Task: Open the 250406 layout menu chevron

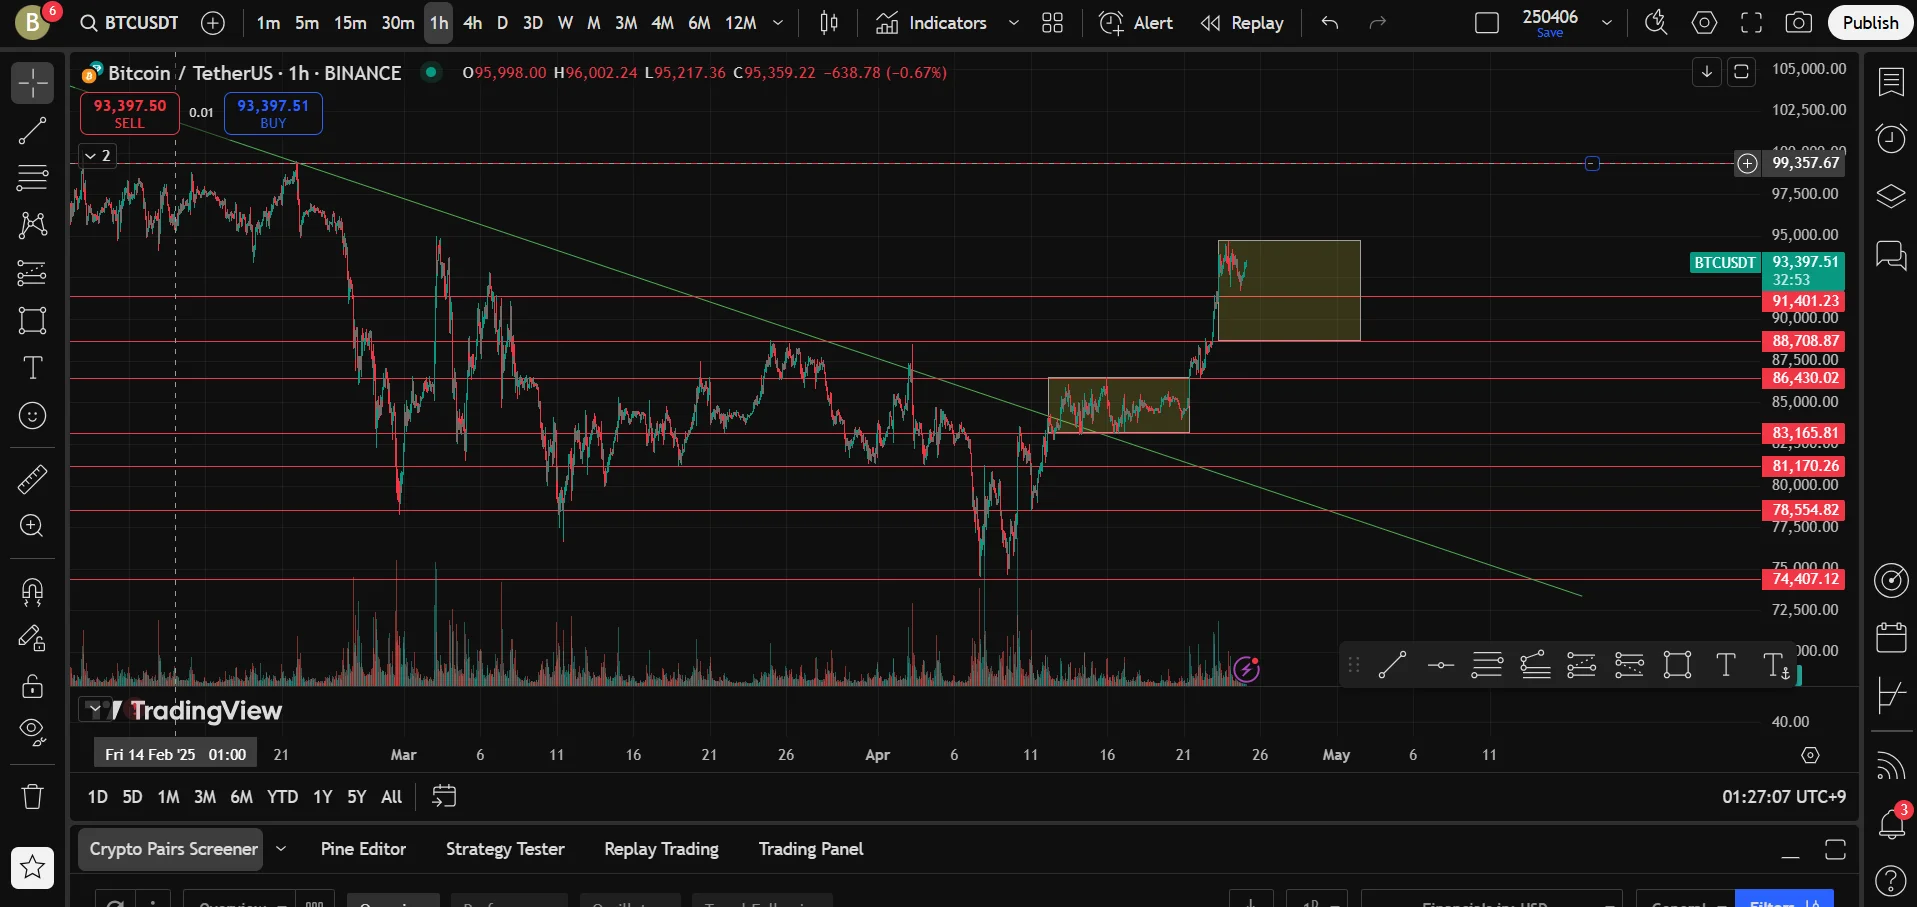Action: point(1606,23)
